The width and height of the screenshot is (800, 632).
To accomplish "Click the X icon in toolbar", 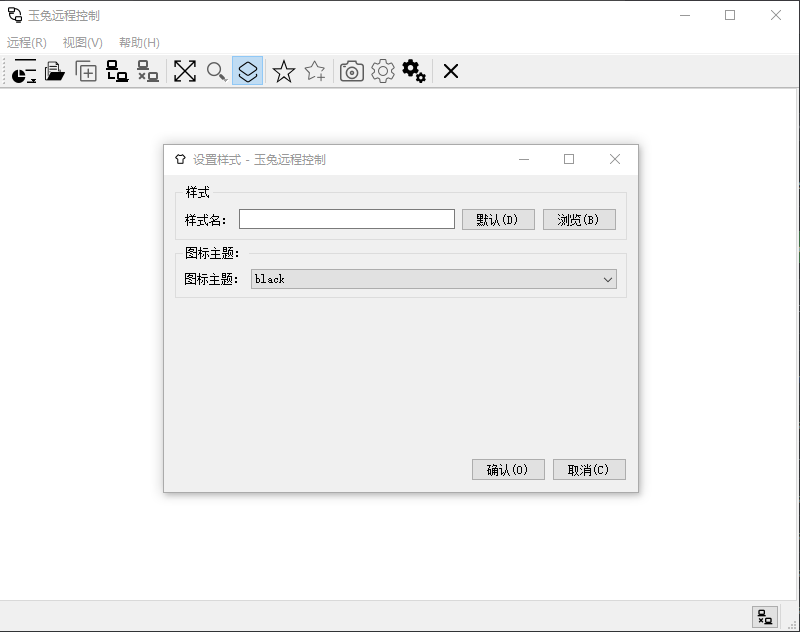I will pos(451,71).
